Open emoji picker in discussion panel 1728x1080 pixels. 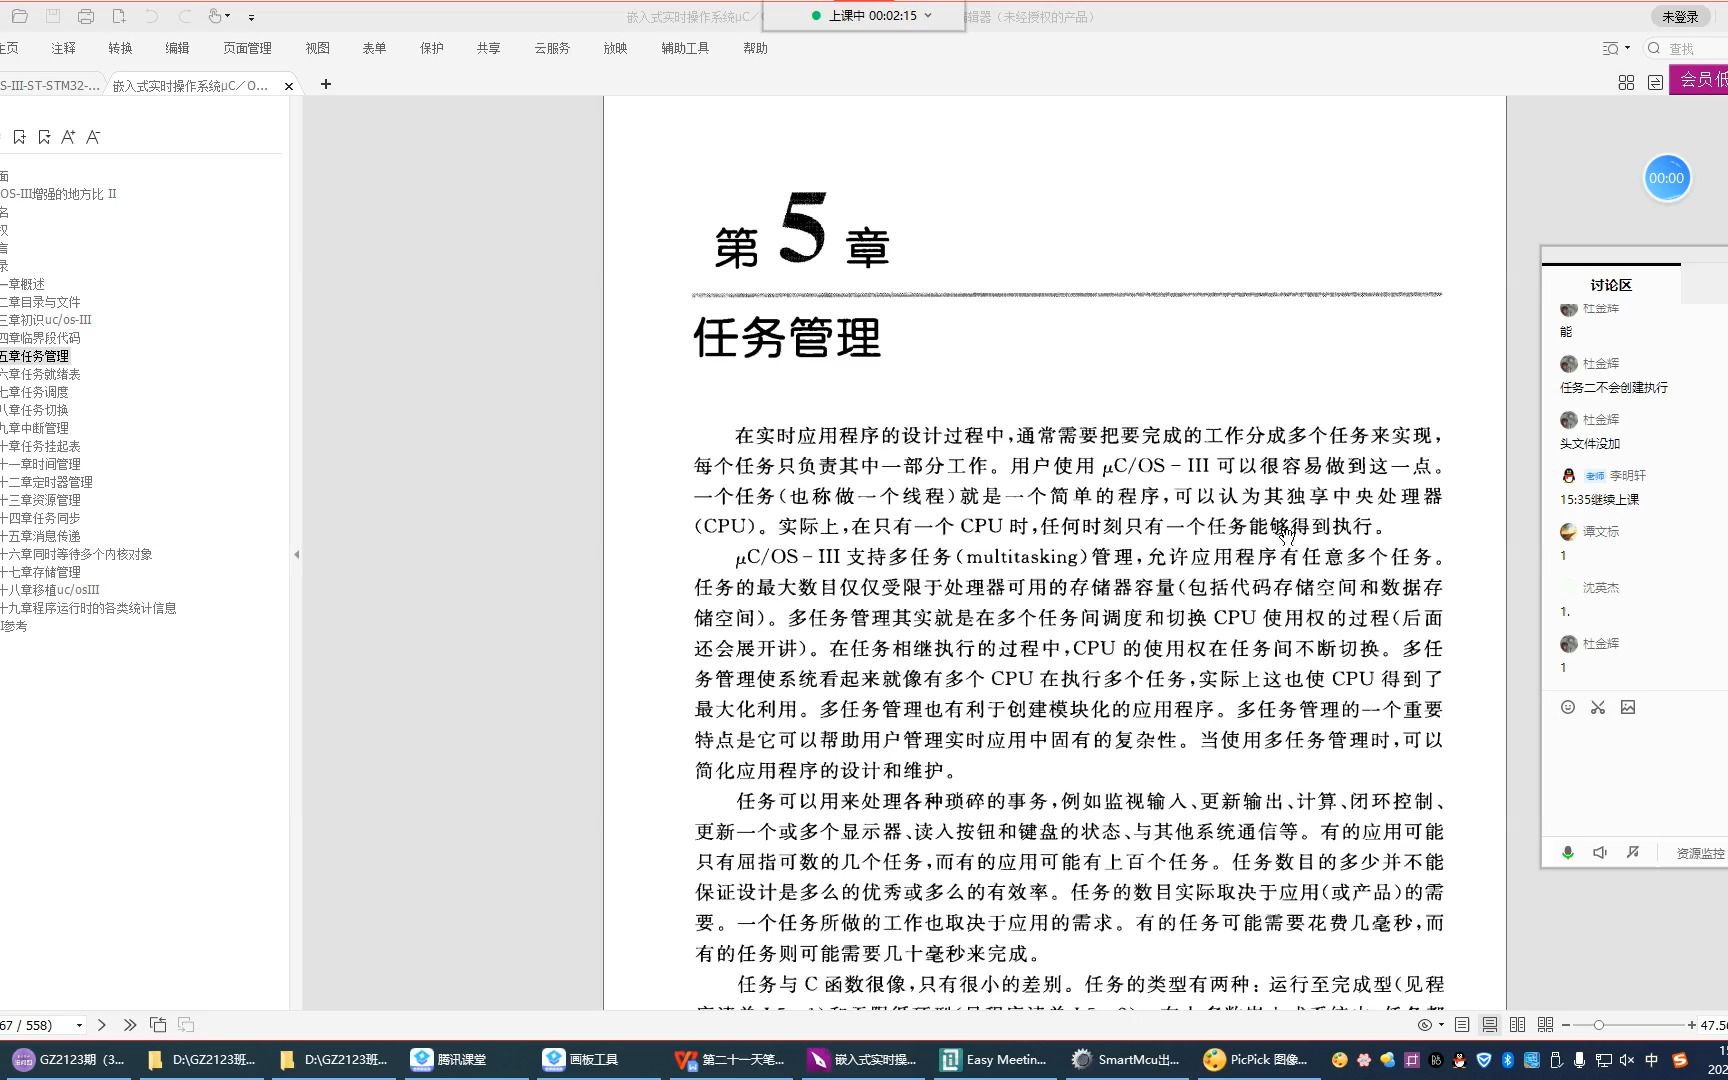tap(1568, 707)
